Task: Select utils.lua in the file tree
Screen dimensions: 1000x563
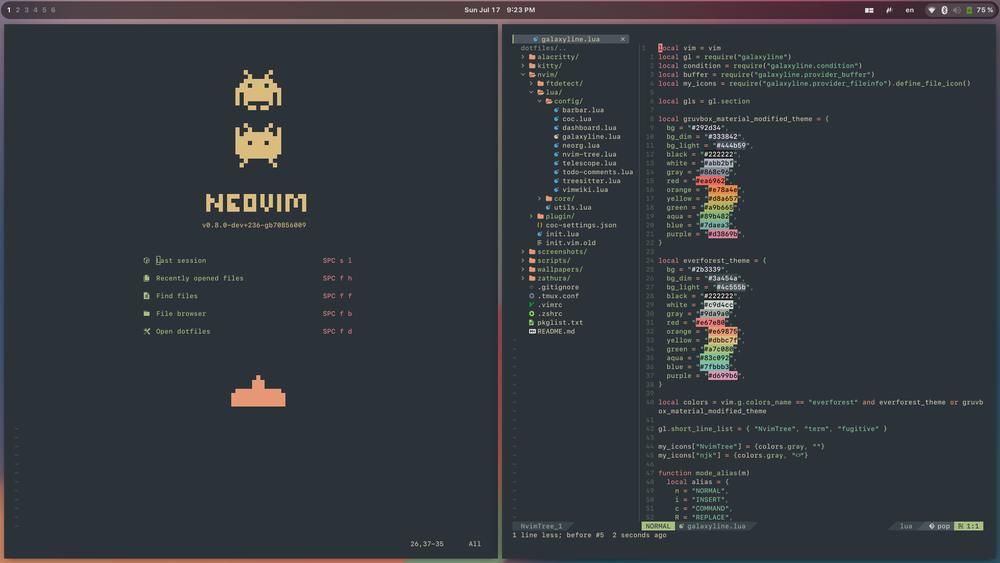Action: pos(573,207)
